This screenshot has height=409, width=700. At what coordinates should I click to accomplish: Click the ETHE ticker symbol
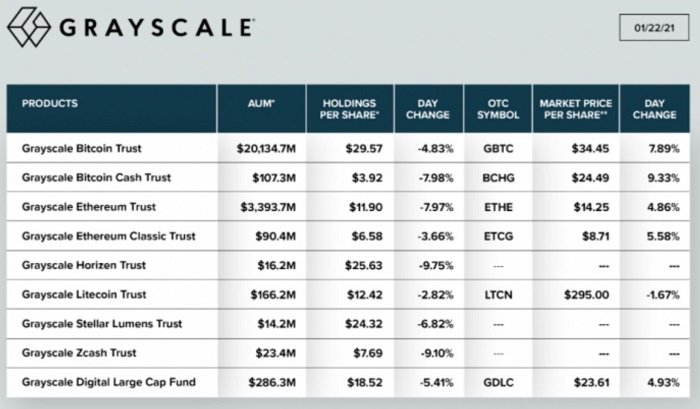tap(497, 206)
